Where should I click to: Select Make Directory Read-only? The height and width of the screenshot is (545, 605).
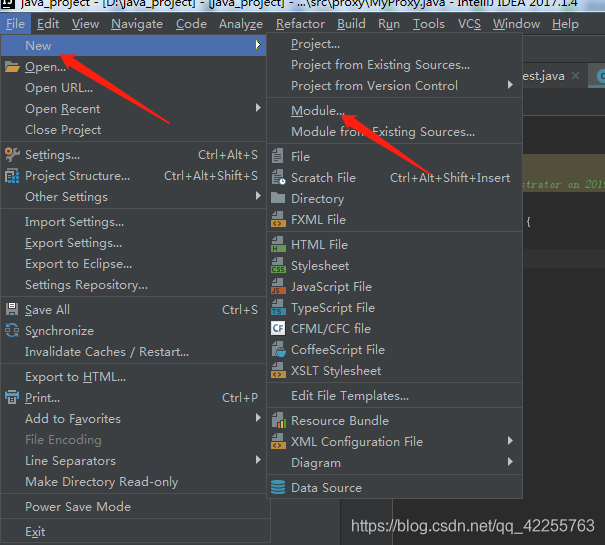point(134,482)
